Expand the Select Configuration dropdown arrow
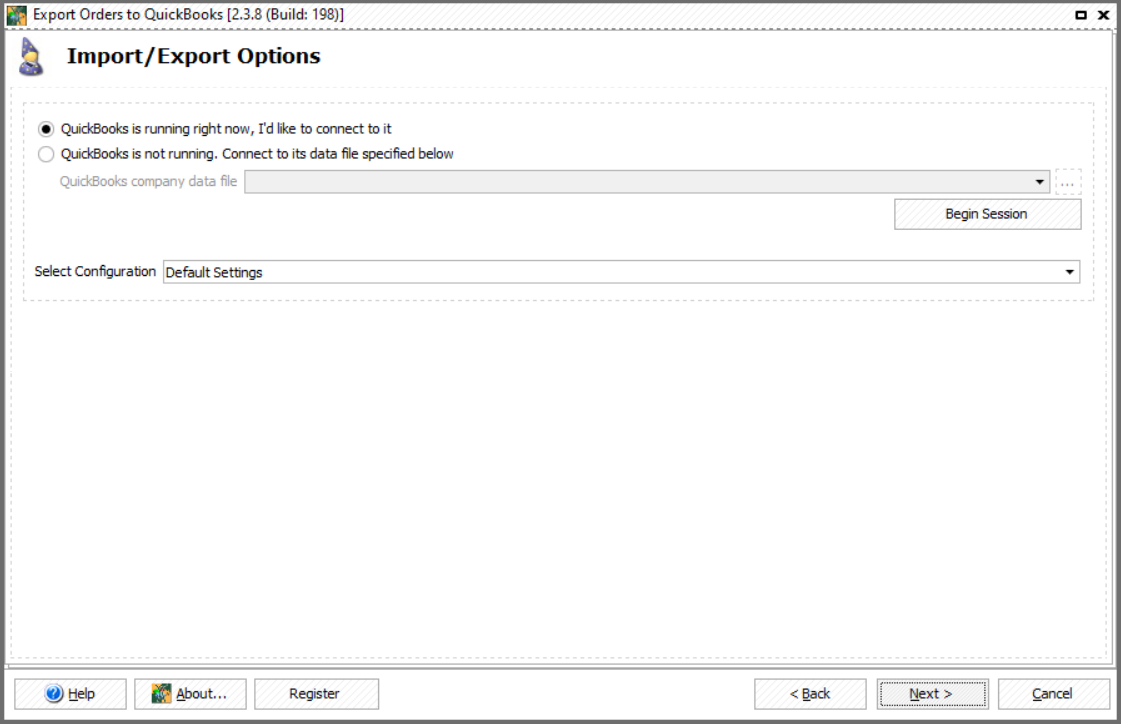Screen dimensions: 1121x724 (1070, 272)
